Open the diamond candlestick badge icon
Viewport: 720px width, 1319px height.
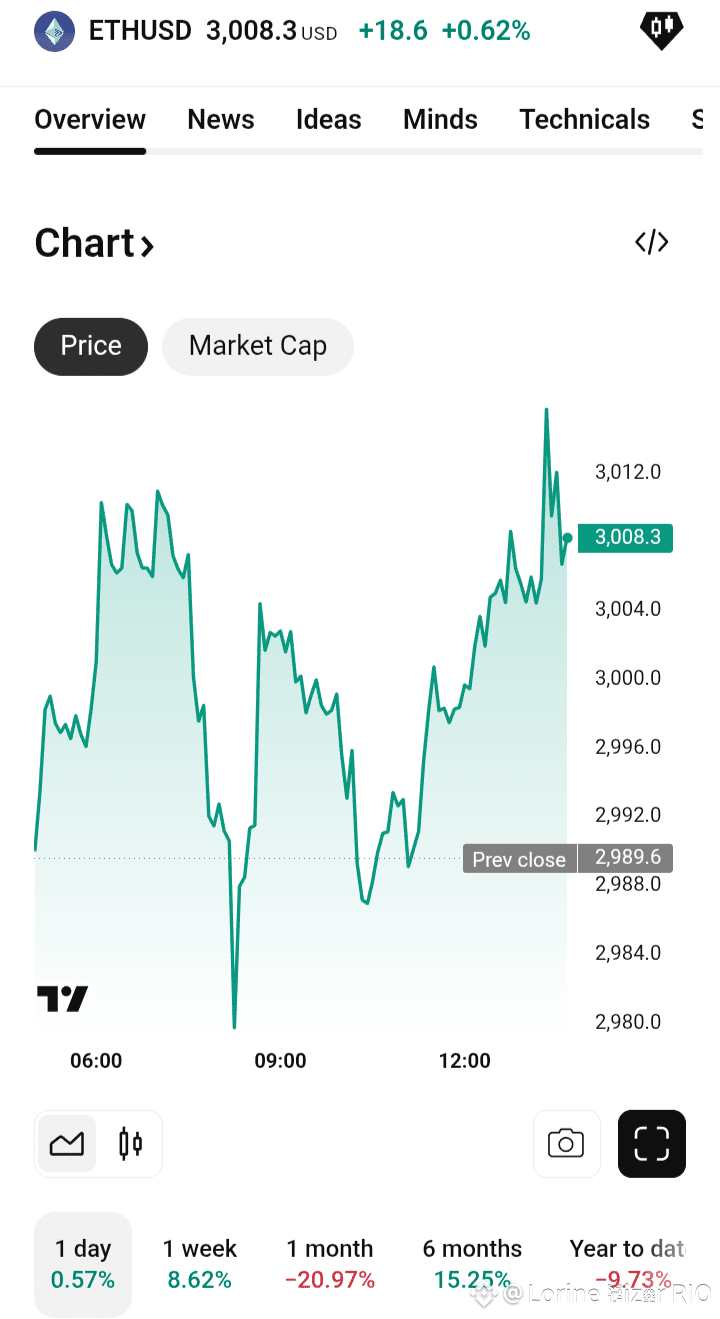[662, 30]
